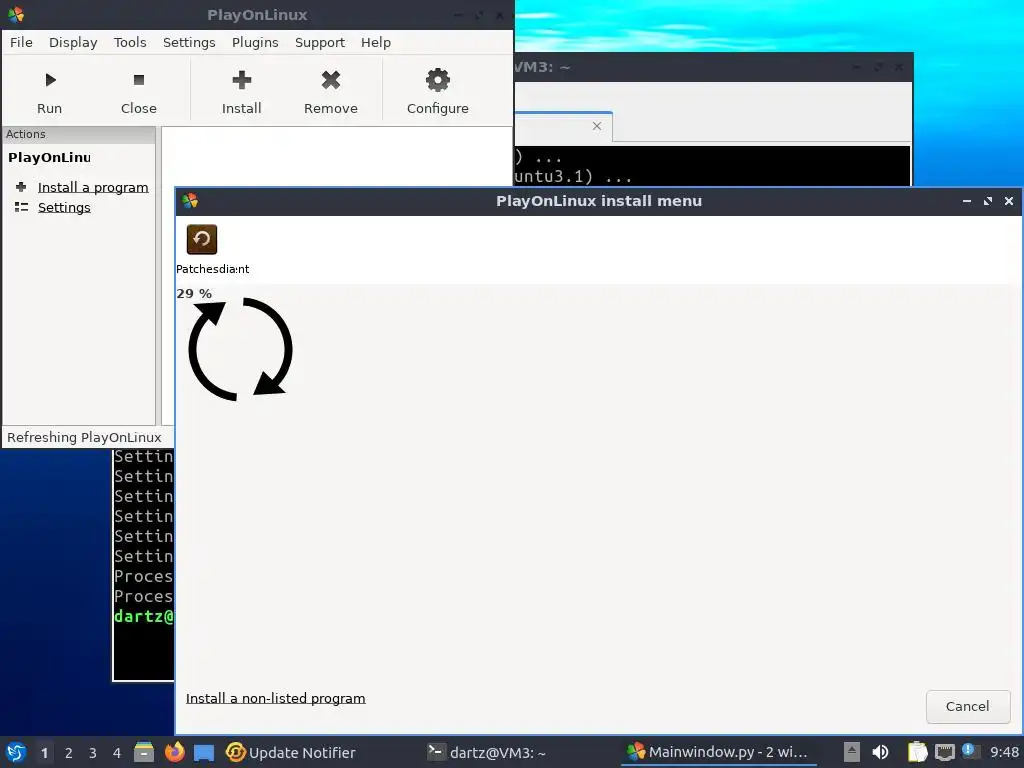Click the Remove toolbar button
This screenshot has width=1024, height=768.
(330, 92)
